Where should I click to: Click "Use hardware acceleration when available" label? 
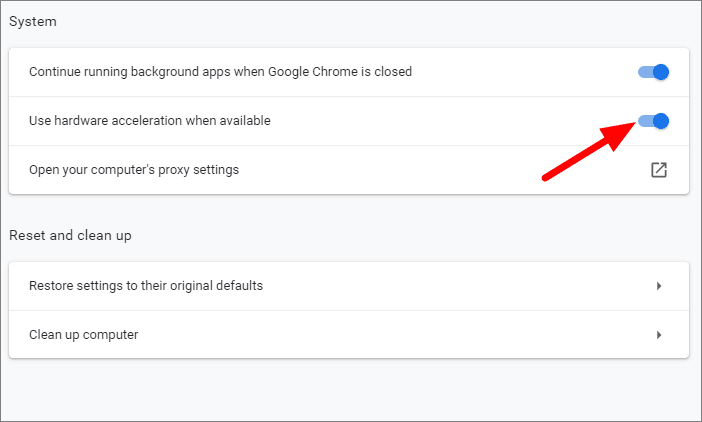coord(150,121)
